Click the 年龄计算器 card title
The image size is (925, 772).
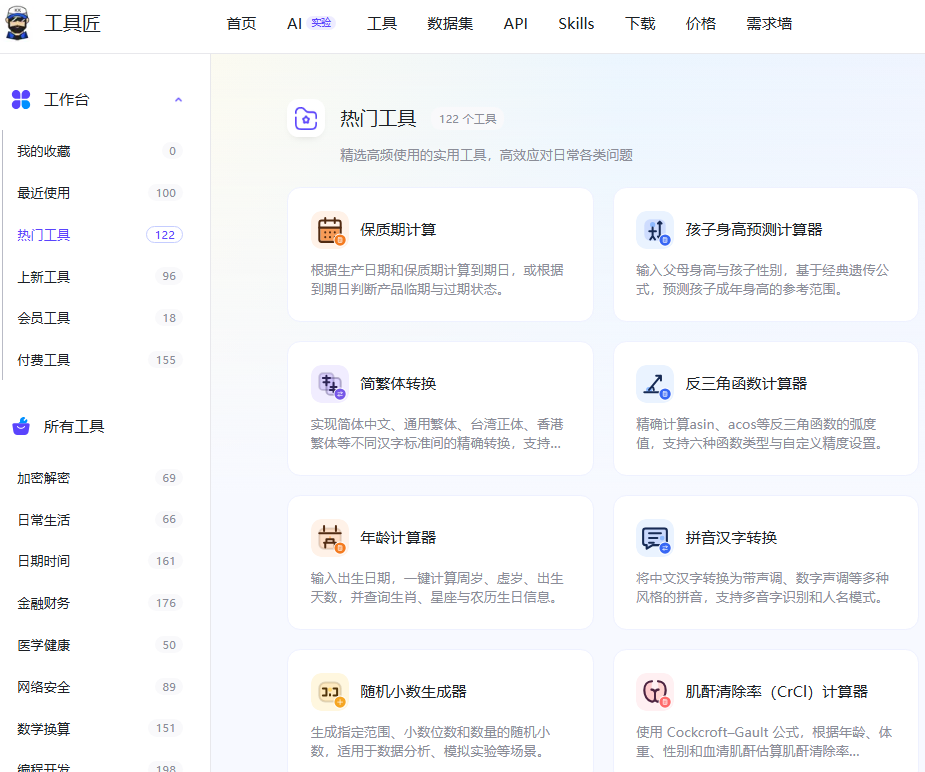tap(398, 537)
